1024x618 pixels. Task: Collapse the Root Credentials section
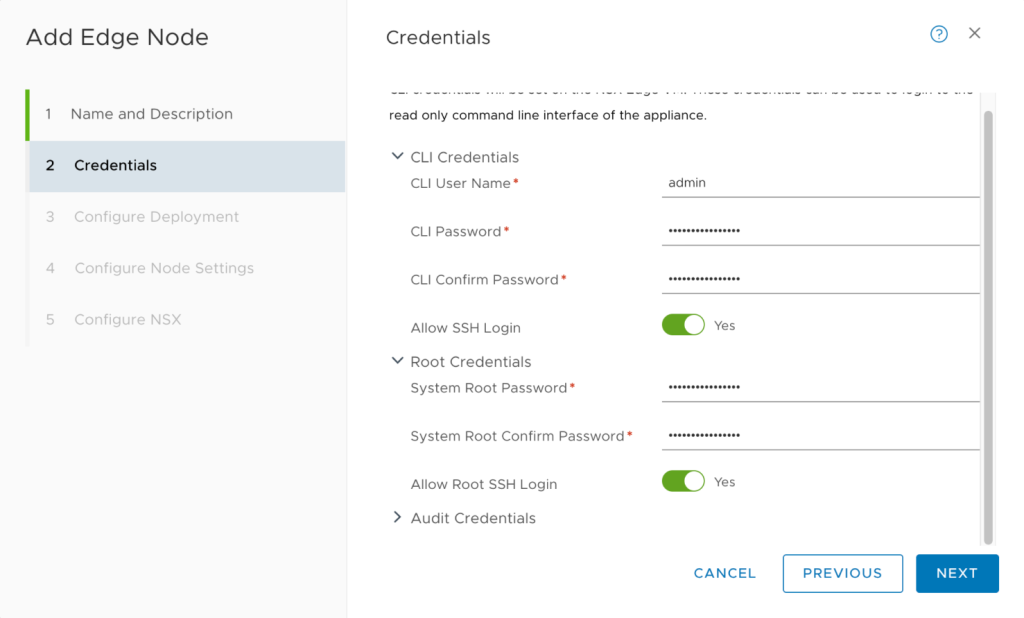pyautogui.click(x=398, y=361)
